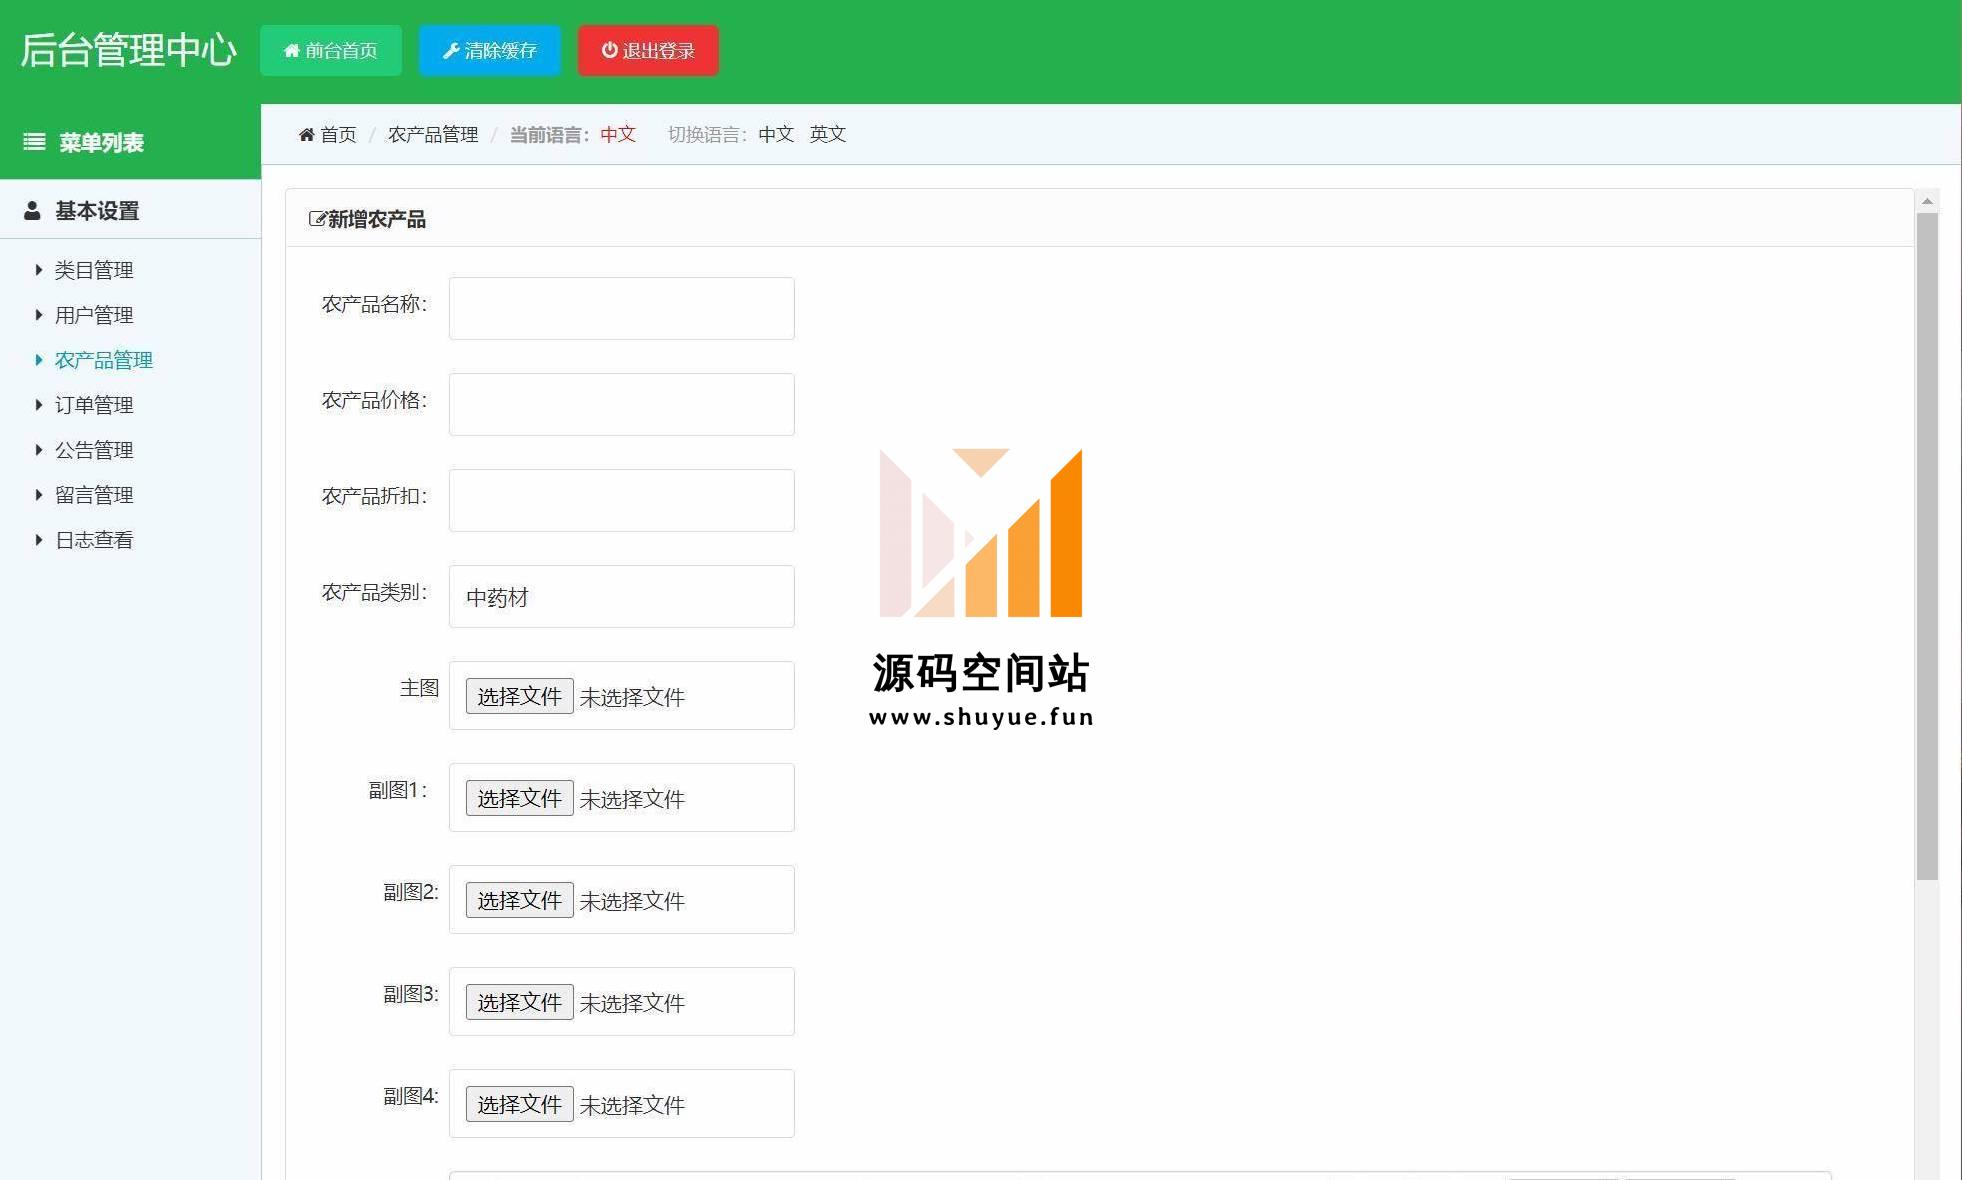The width and height of the screenshot is (1962, 1180).
Task: Click the 后台管理中心 title
Action: (128, 50)
